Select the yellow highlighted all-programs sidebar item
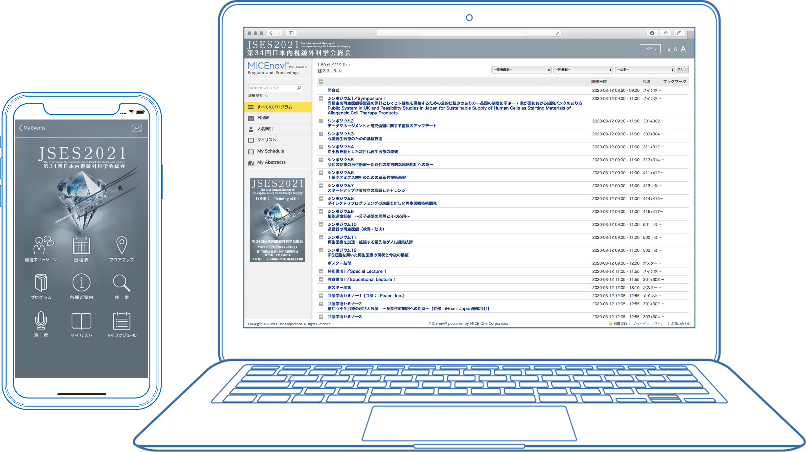806x452 pixels. pyautogui.click(x=278, y=107)
